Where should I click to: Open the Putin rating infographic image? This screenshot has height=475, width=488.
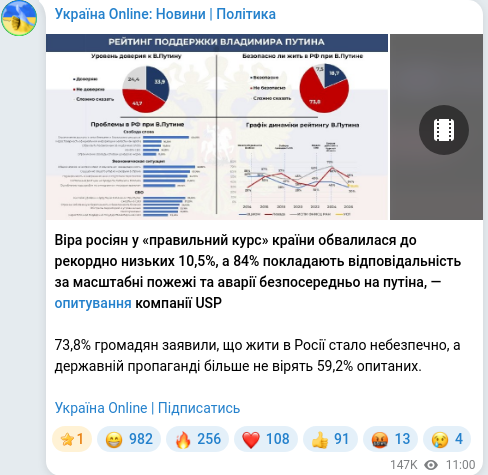tap(217, 127)
